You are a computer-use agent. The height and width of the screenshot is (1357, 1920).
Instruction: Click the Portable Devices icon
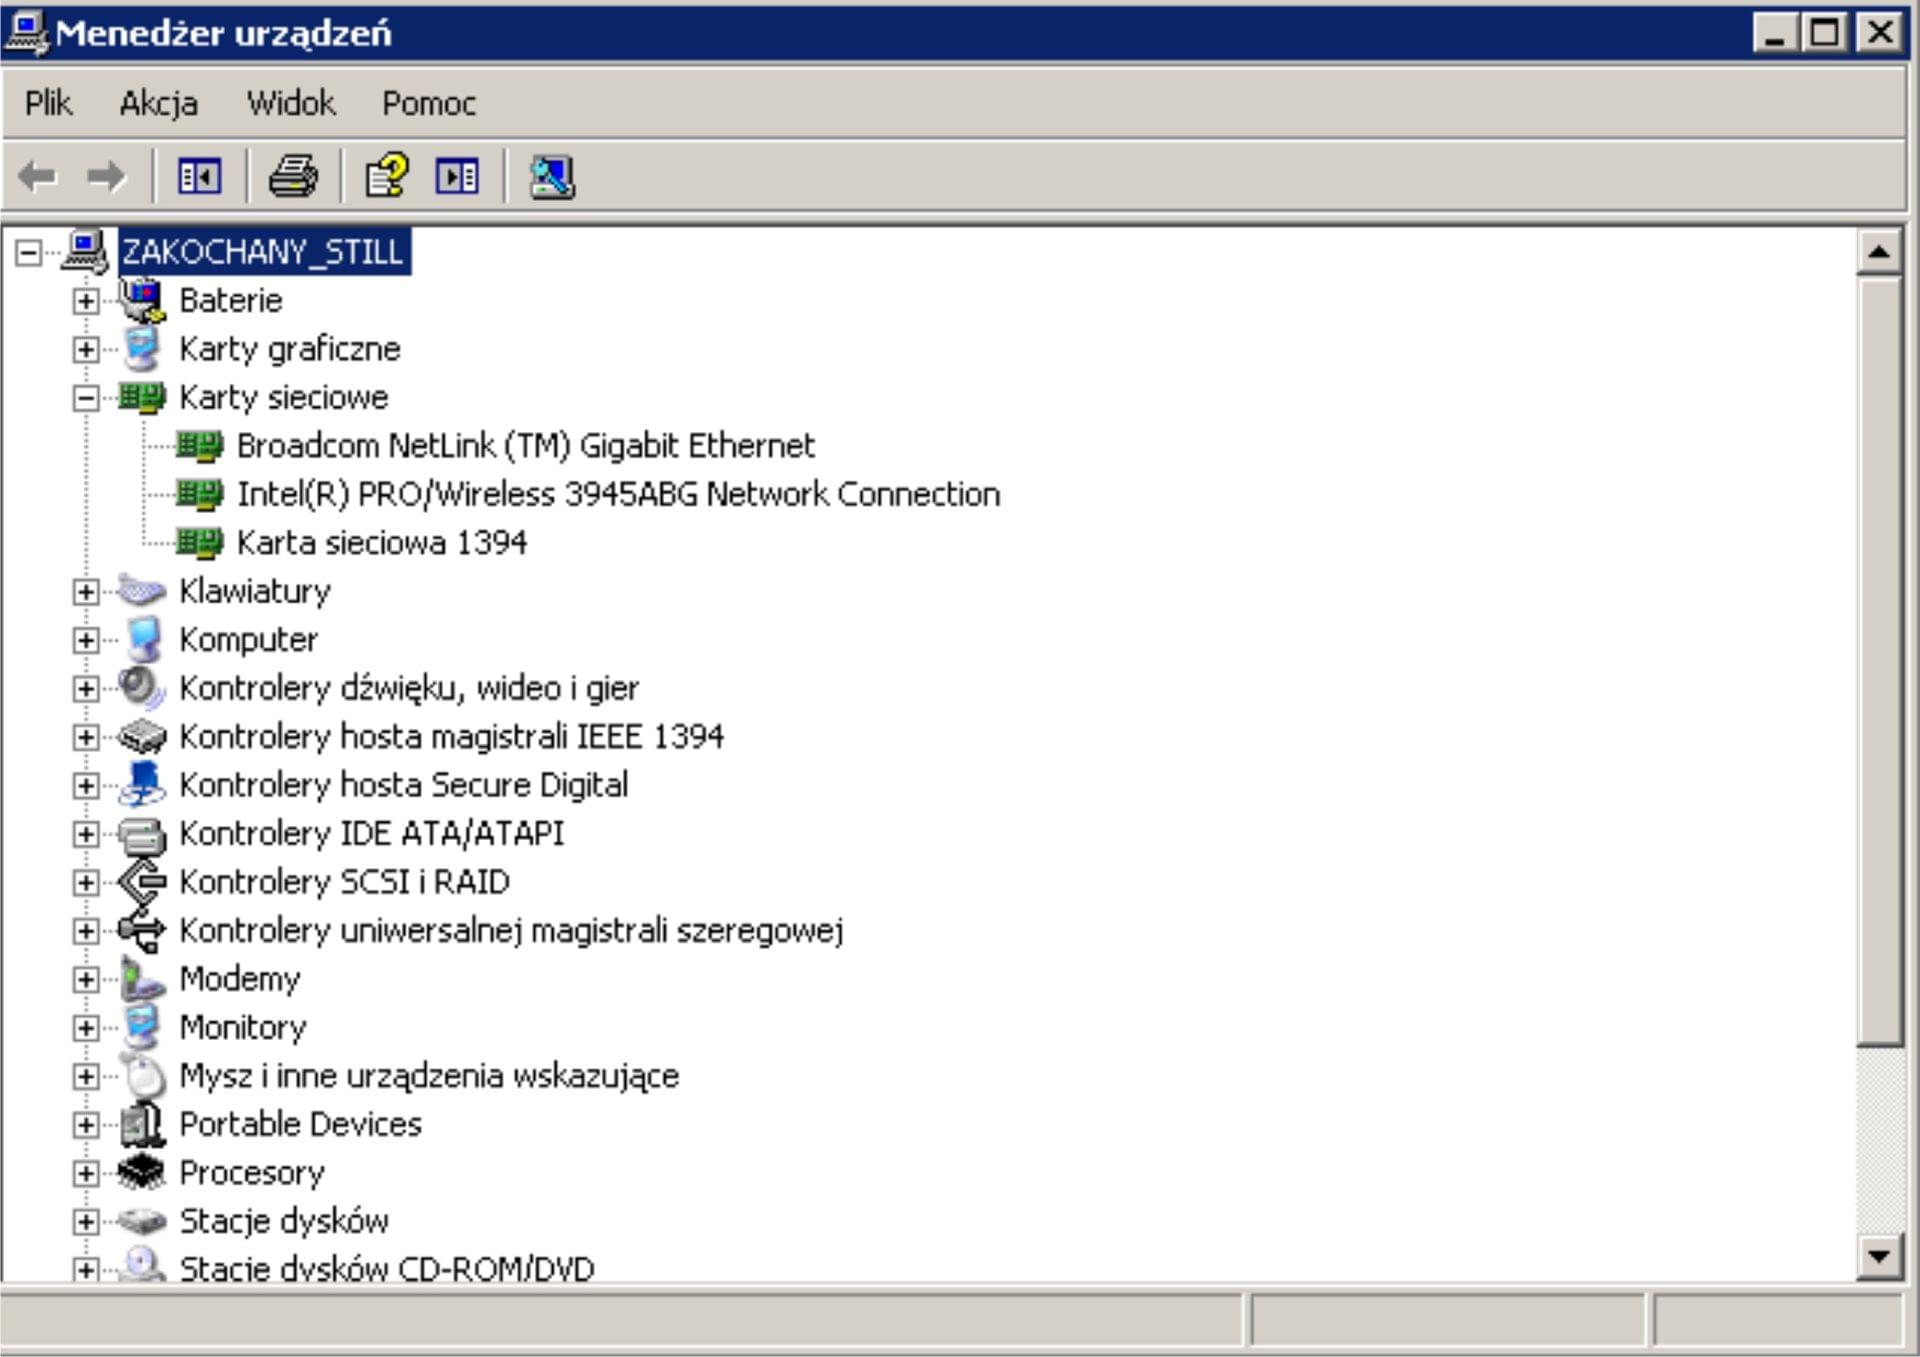coord(142,1123)
